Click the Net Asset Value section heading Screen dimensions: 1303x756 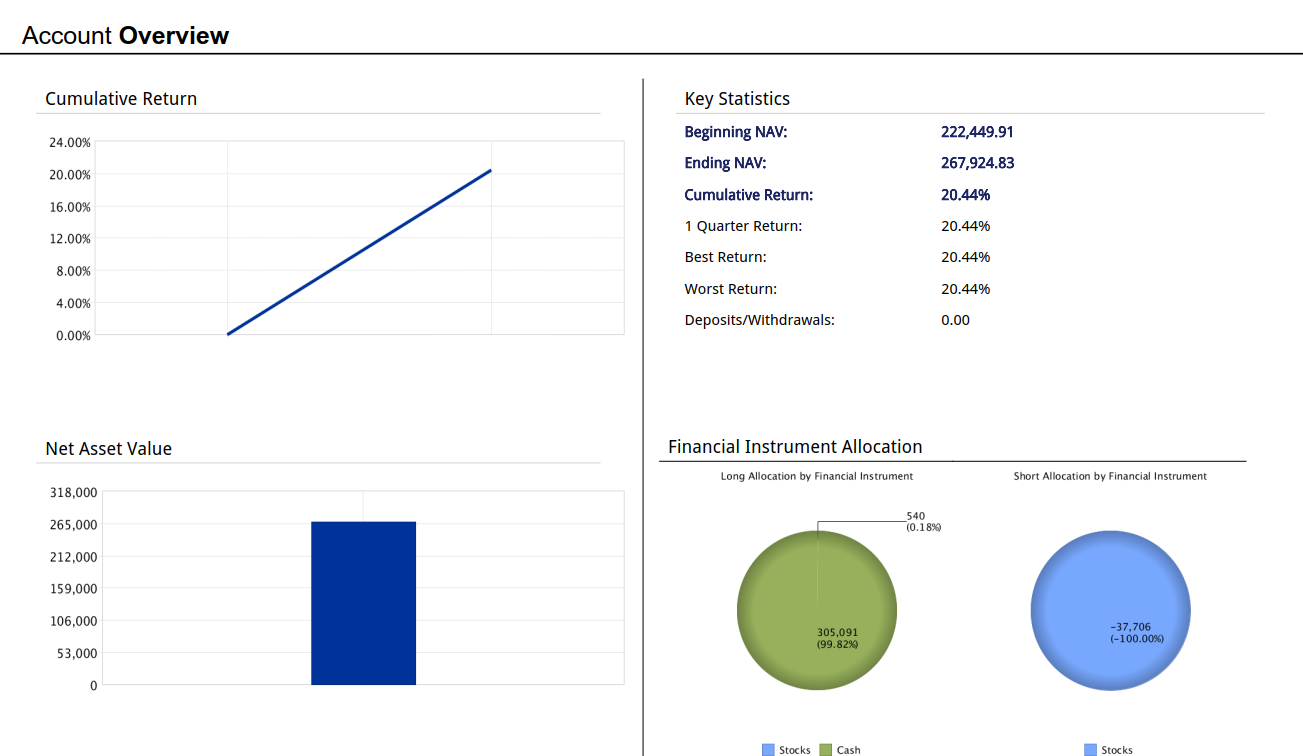tap(108, 449)
